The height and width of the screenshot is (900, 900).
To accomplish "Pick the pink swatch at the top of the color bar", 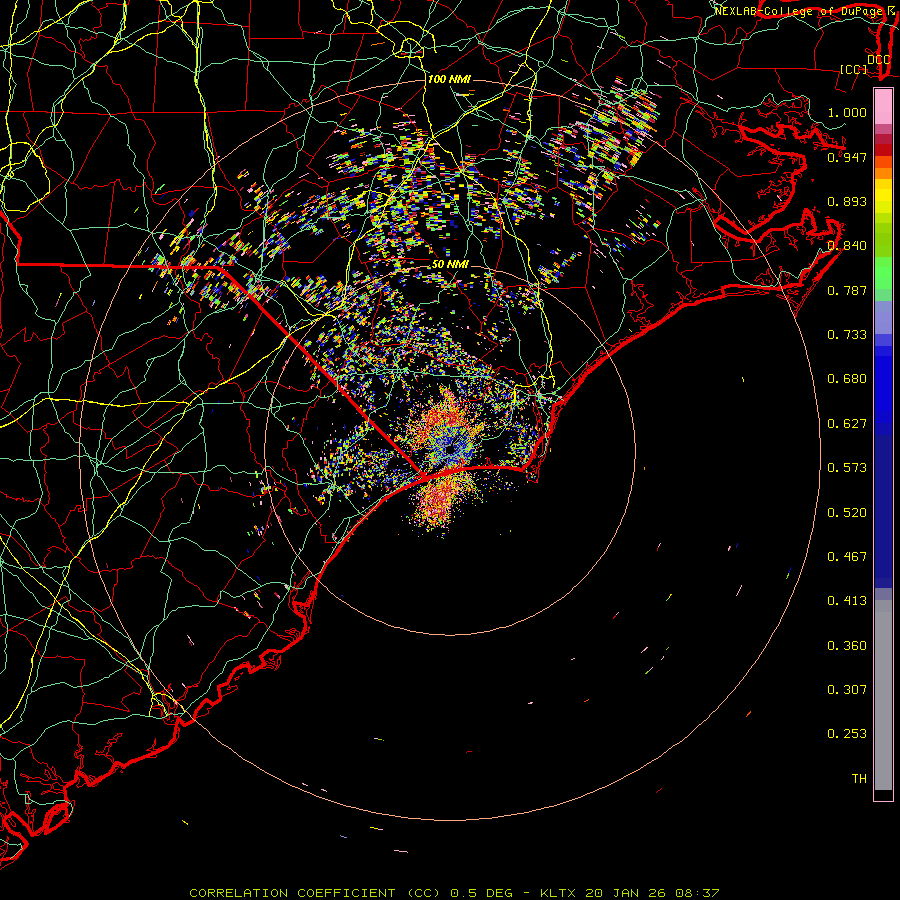I will click(x=883, y=106).
